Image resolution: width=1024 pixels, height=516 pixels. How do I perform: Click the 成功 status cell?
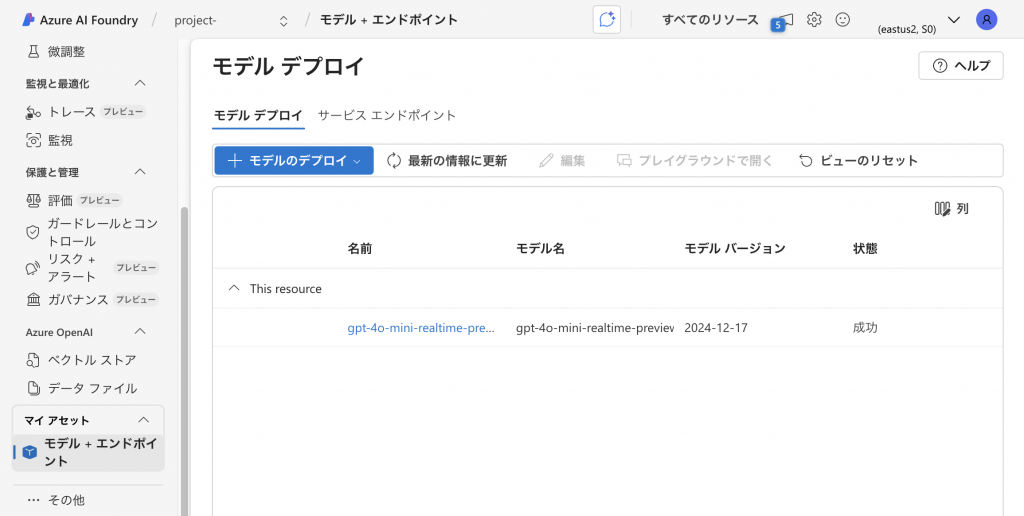865,328
